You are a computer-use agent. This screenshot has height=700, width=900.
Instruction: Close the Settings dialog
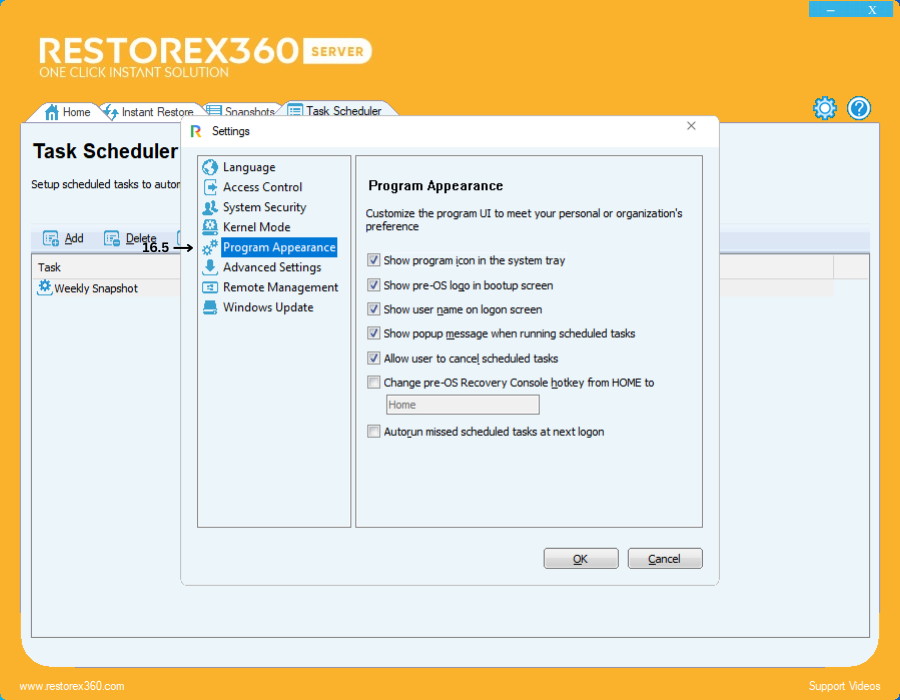point(691,126)
